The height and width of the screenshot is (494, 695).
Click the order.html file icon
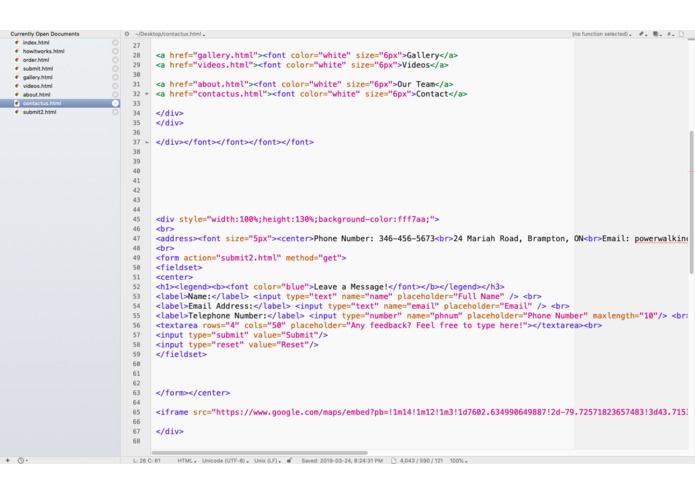tap(17, 60)
